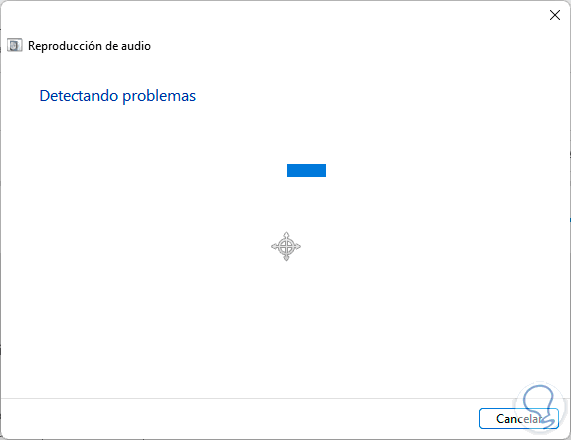Click the audio playback troubleshooter speaker icon
The height and width of the screenshot is (440, 571).
pos(15,46)
